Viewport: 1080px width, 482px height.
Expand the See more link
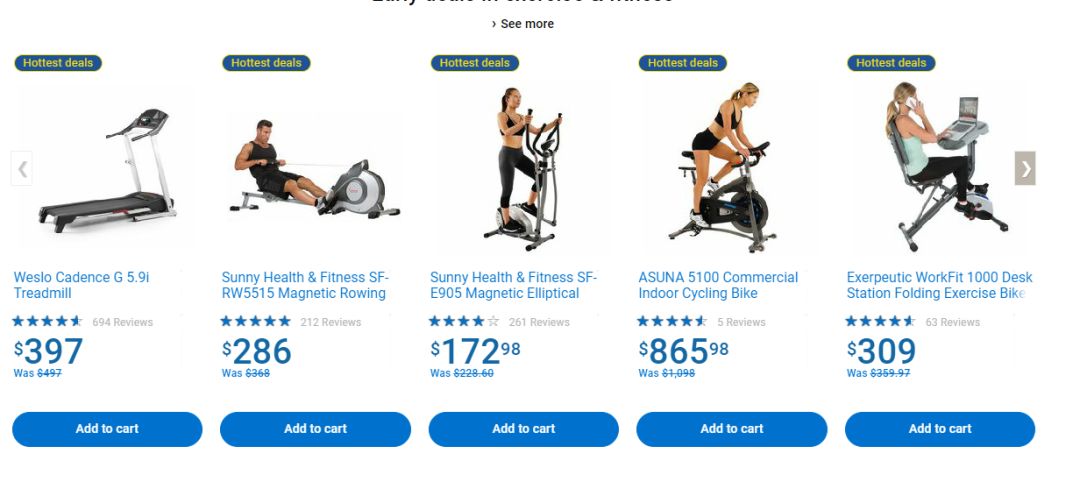point(523,23)
